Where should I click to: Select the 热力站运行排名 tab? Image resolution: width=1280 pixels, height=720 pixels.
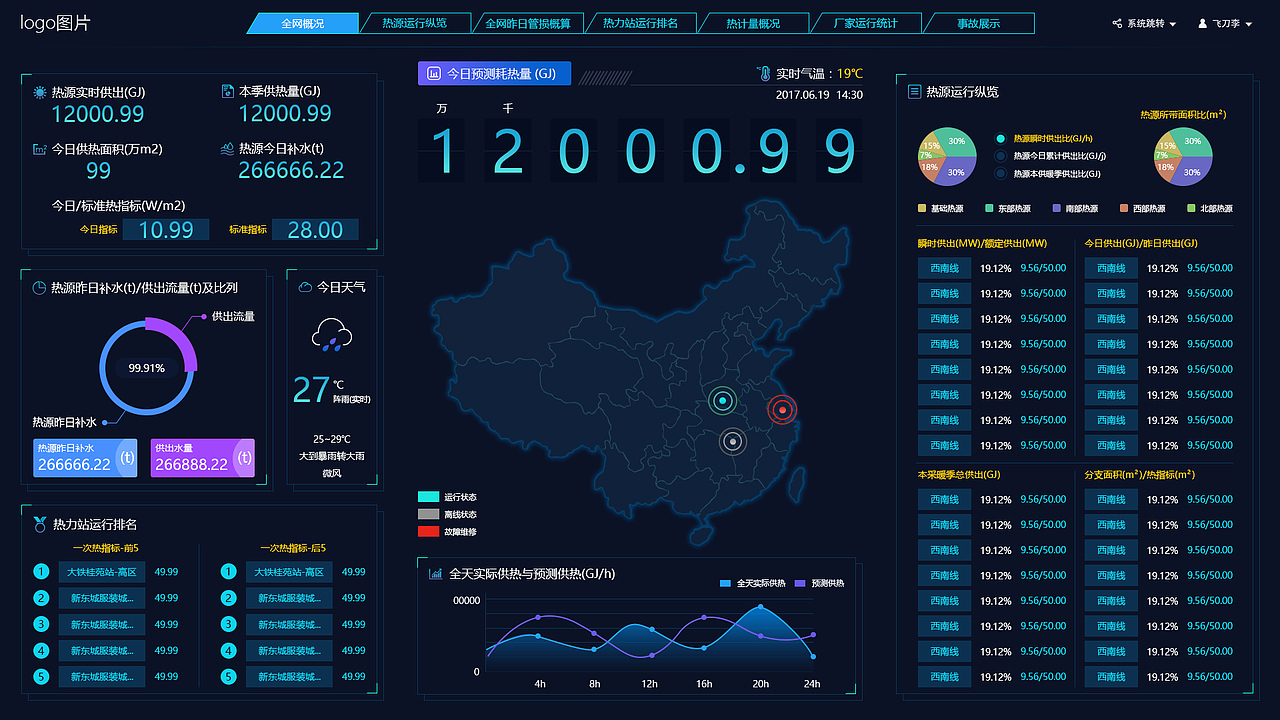pos(640,23)
